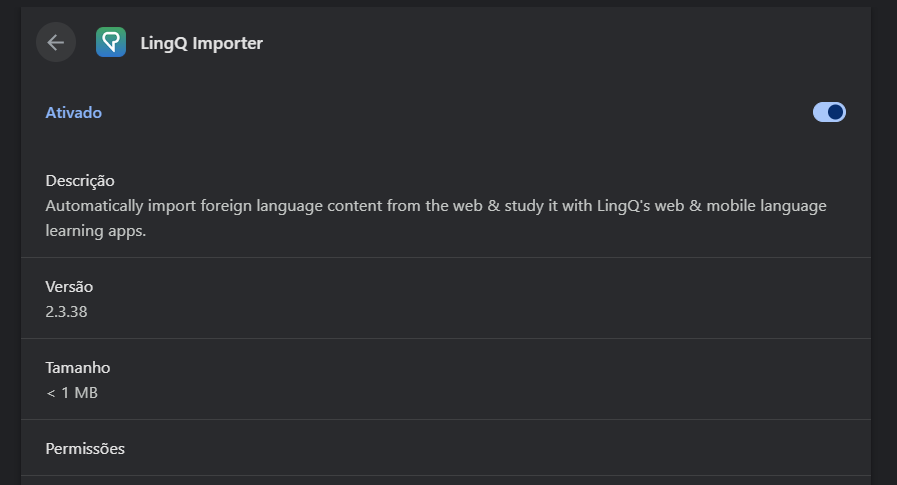This screenshot has width=897, height=485.
Task: Select the "Versão" label
Action: [69, 287]
